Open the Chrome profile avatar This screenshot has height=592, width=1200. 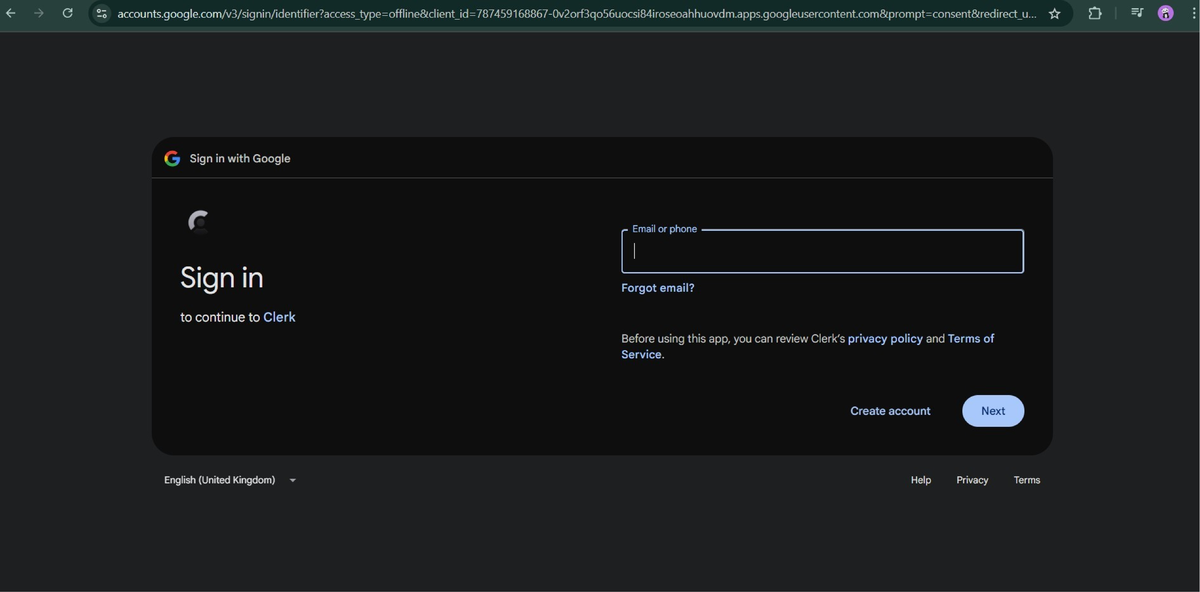point(1165,13)
